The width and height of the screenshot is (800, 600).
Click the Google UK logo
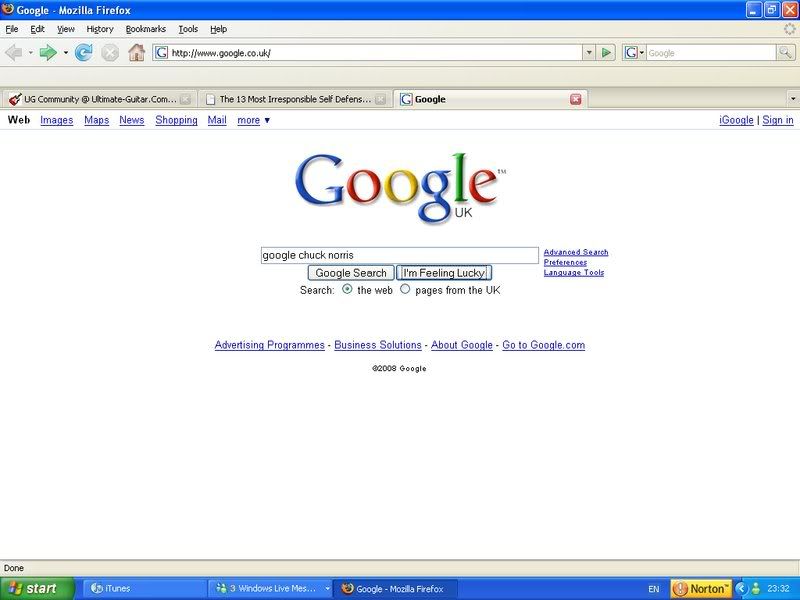click(400, 188)
